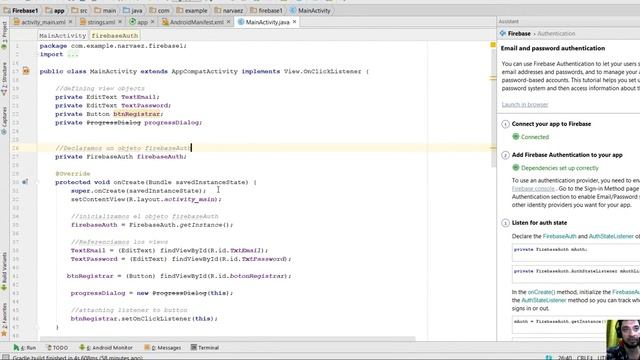Close the strings.xml tab

coord(120,22)
